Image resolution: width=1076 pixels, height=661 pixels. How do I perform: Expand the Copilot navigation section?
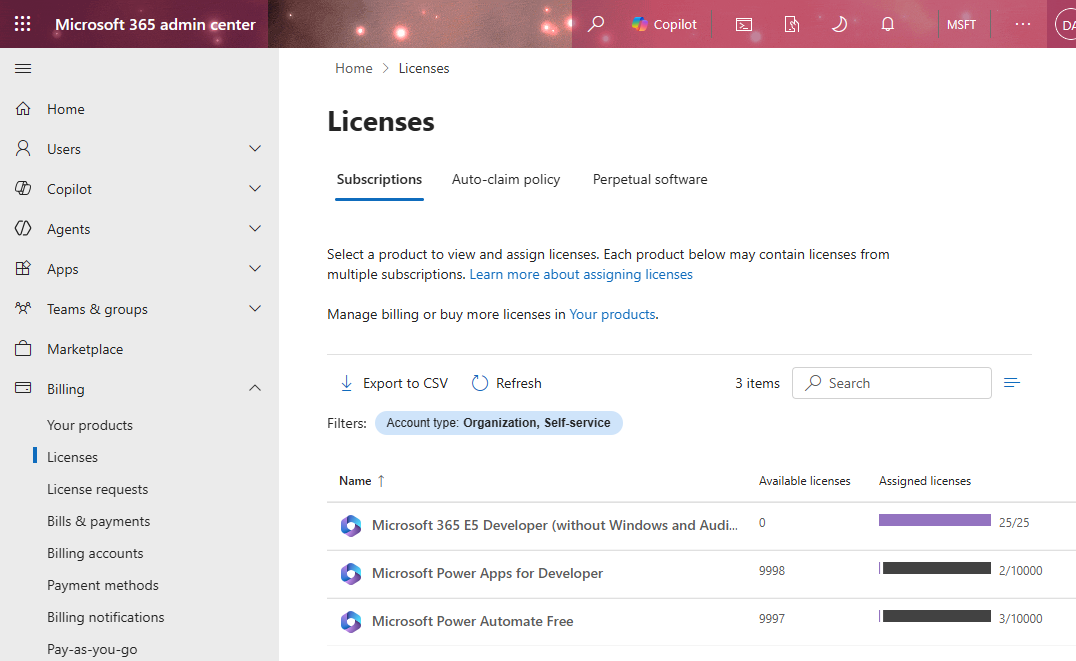tap(255, 189)
